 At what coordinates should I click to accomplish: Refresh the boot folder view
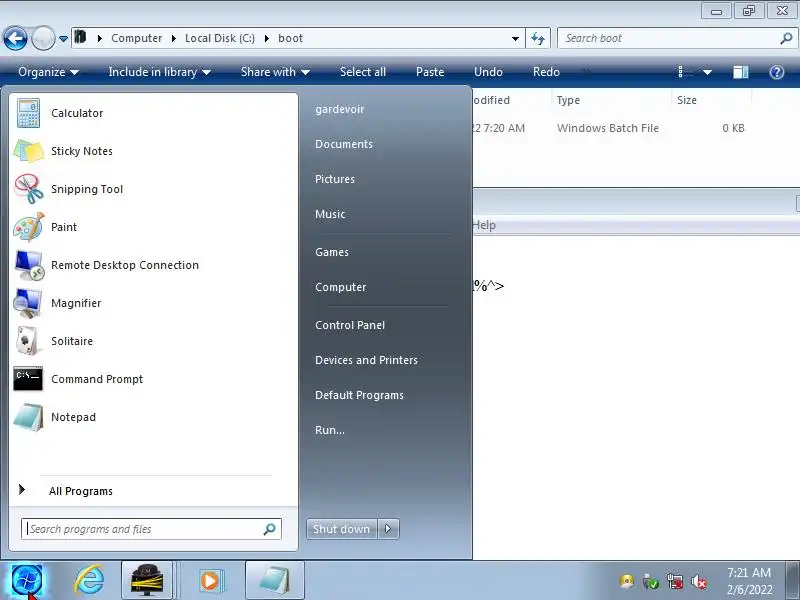[x=538, y=38]
